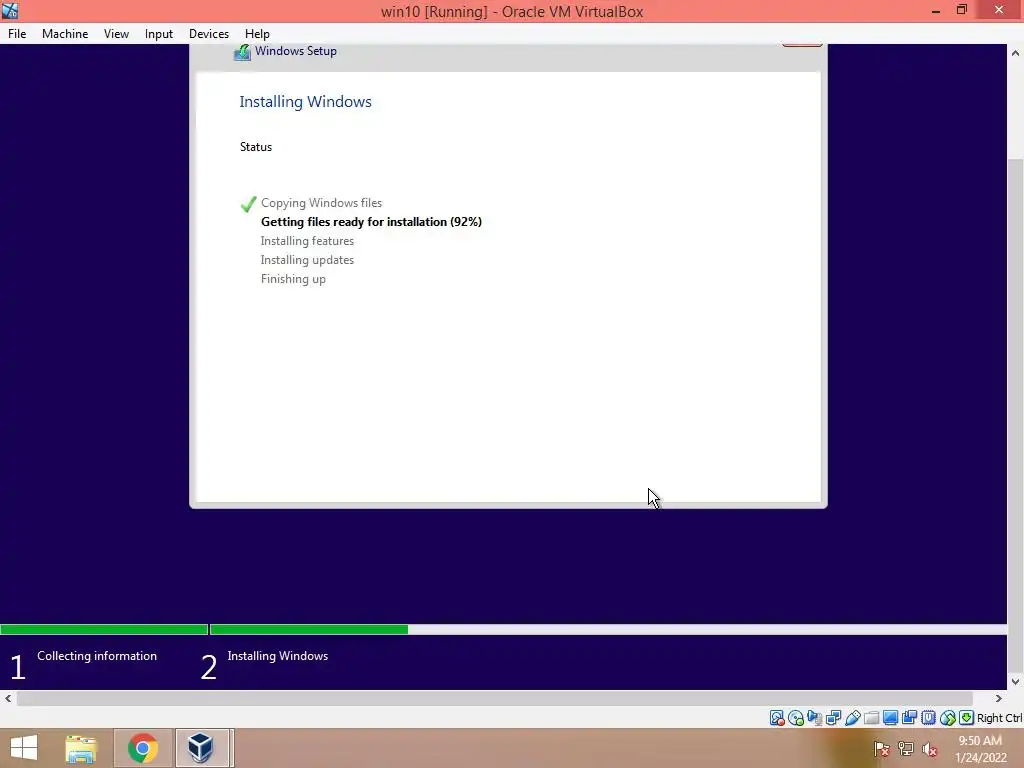Click the network tray icon

click(x=906, y=748)
